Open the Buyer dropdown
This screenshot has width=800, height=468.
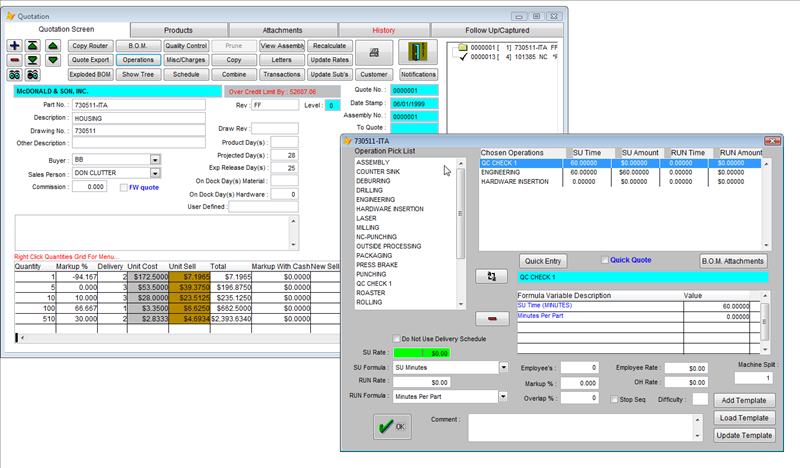[x=155, y=159]
